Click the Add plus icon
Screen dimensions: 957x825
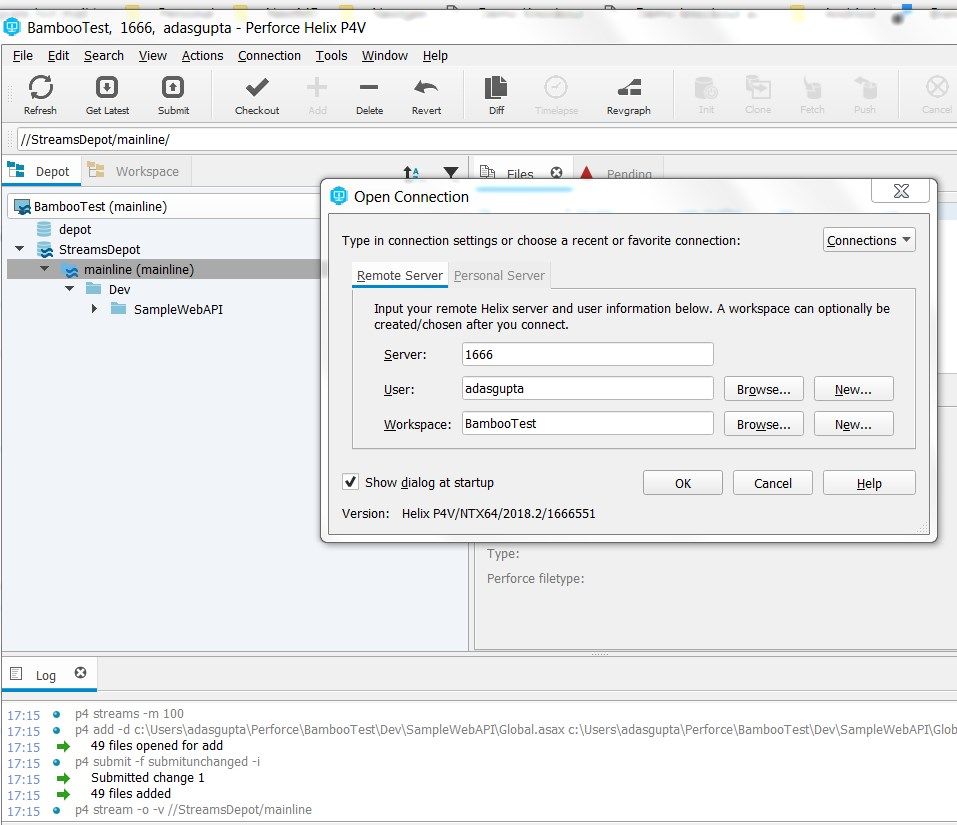coord(317,87)
